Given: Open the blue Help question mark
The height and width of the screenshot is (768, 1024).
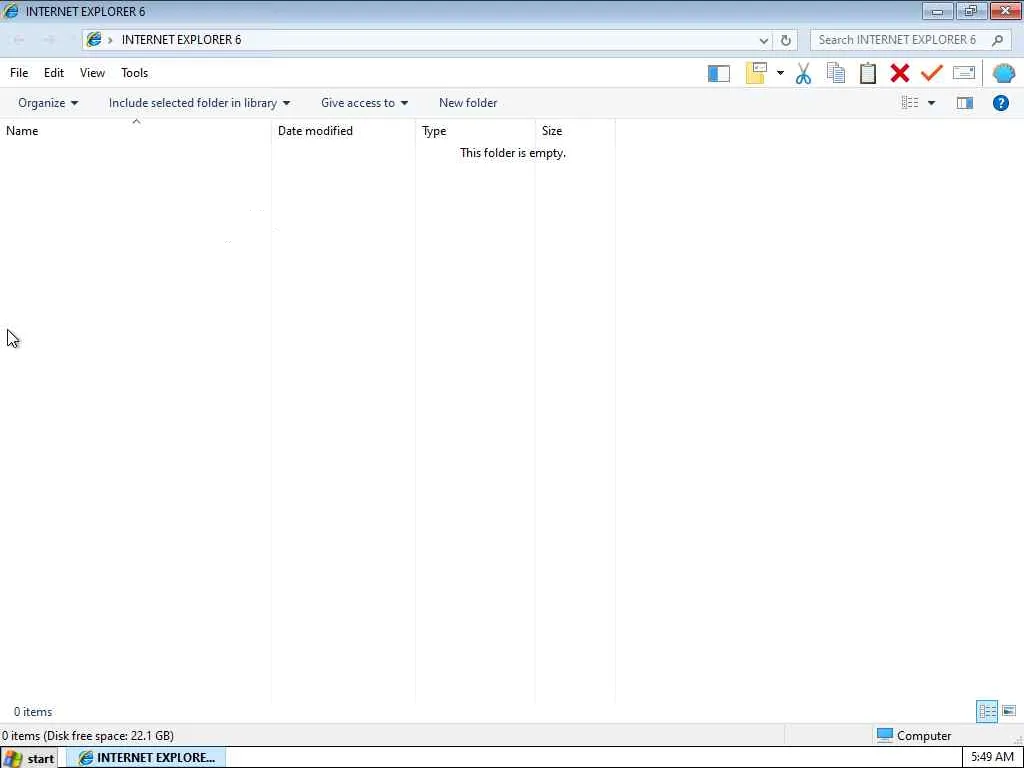Looking at the screenshot, I should (1000, 103).
